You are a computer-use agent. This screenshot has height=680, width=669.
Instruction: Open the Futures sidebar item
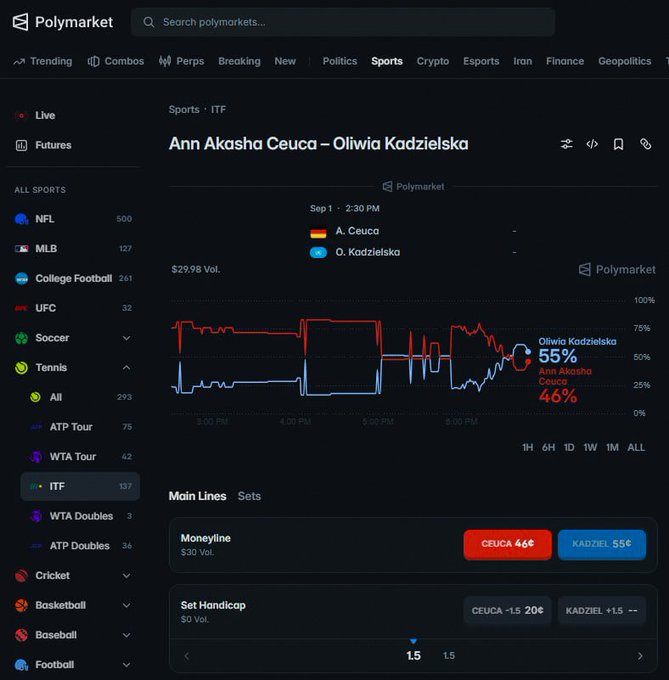pos(53,145)
